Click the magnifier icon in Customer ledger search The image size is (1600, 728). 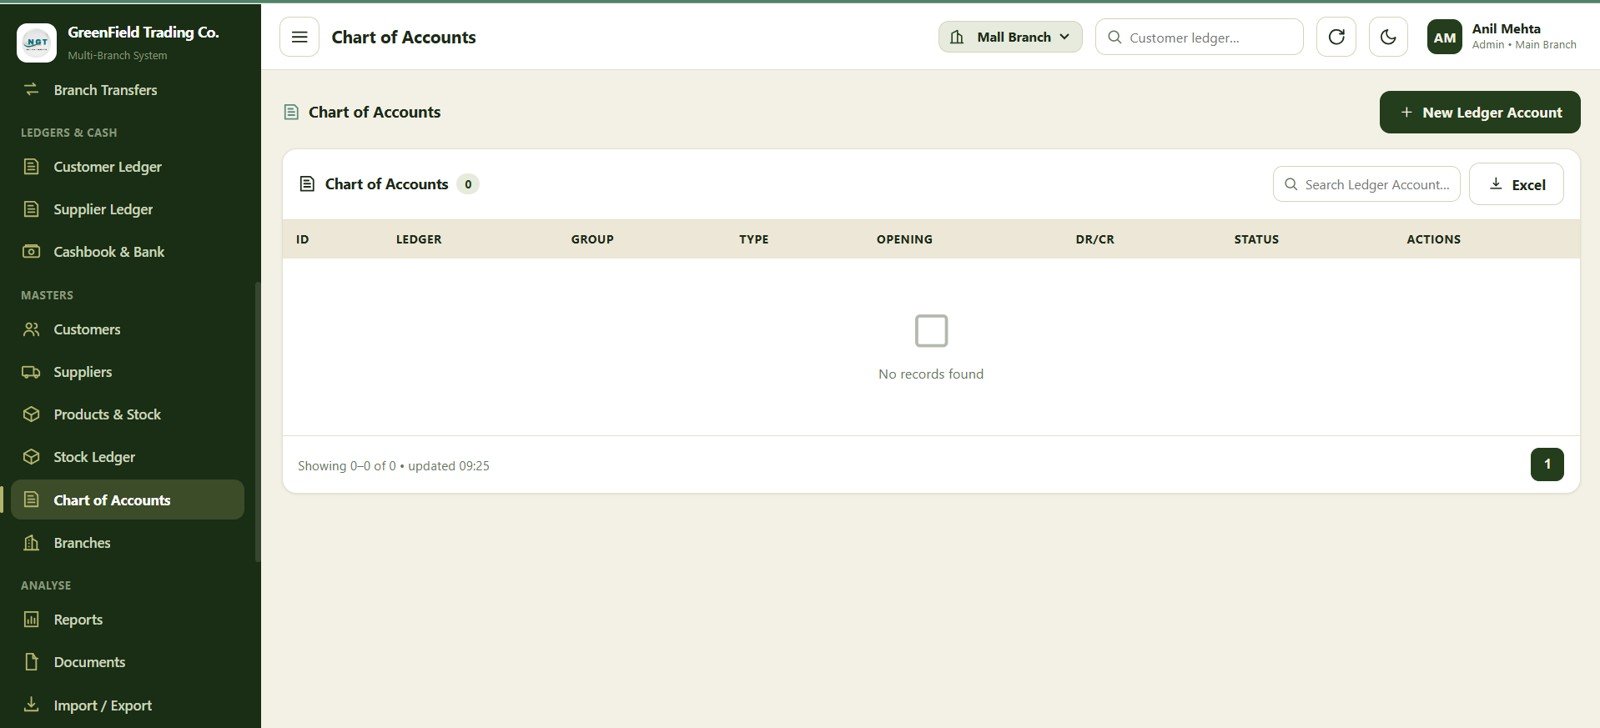(1114, 37)
